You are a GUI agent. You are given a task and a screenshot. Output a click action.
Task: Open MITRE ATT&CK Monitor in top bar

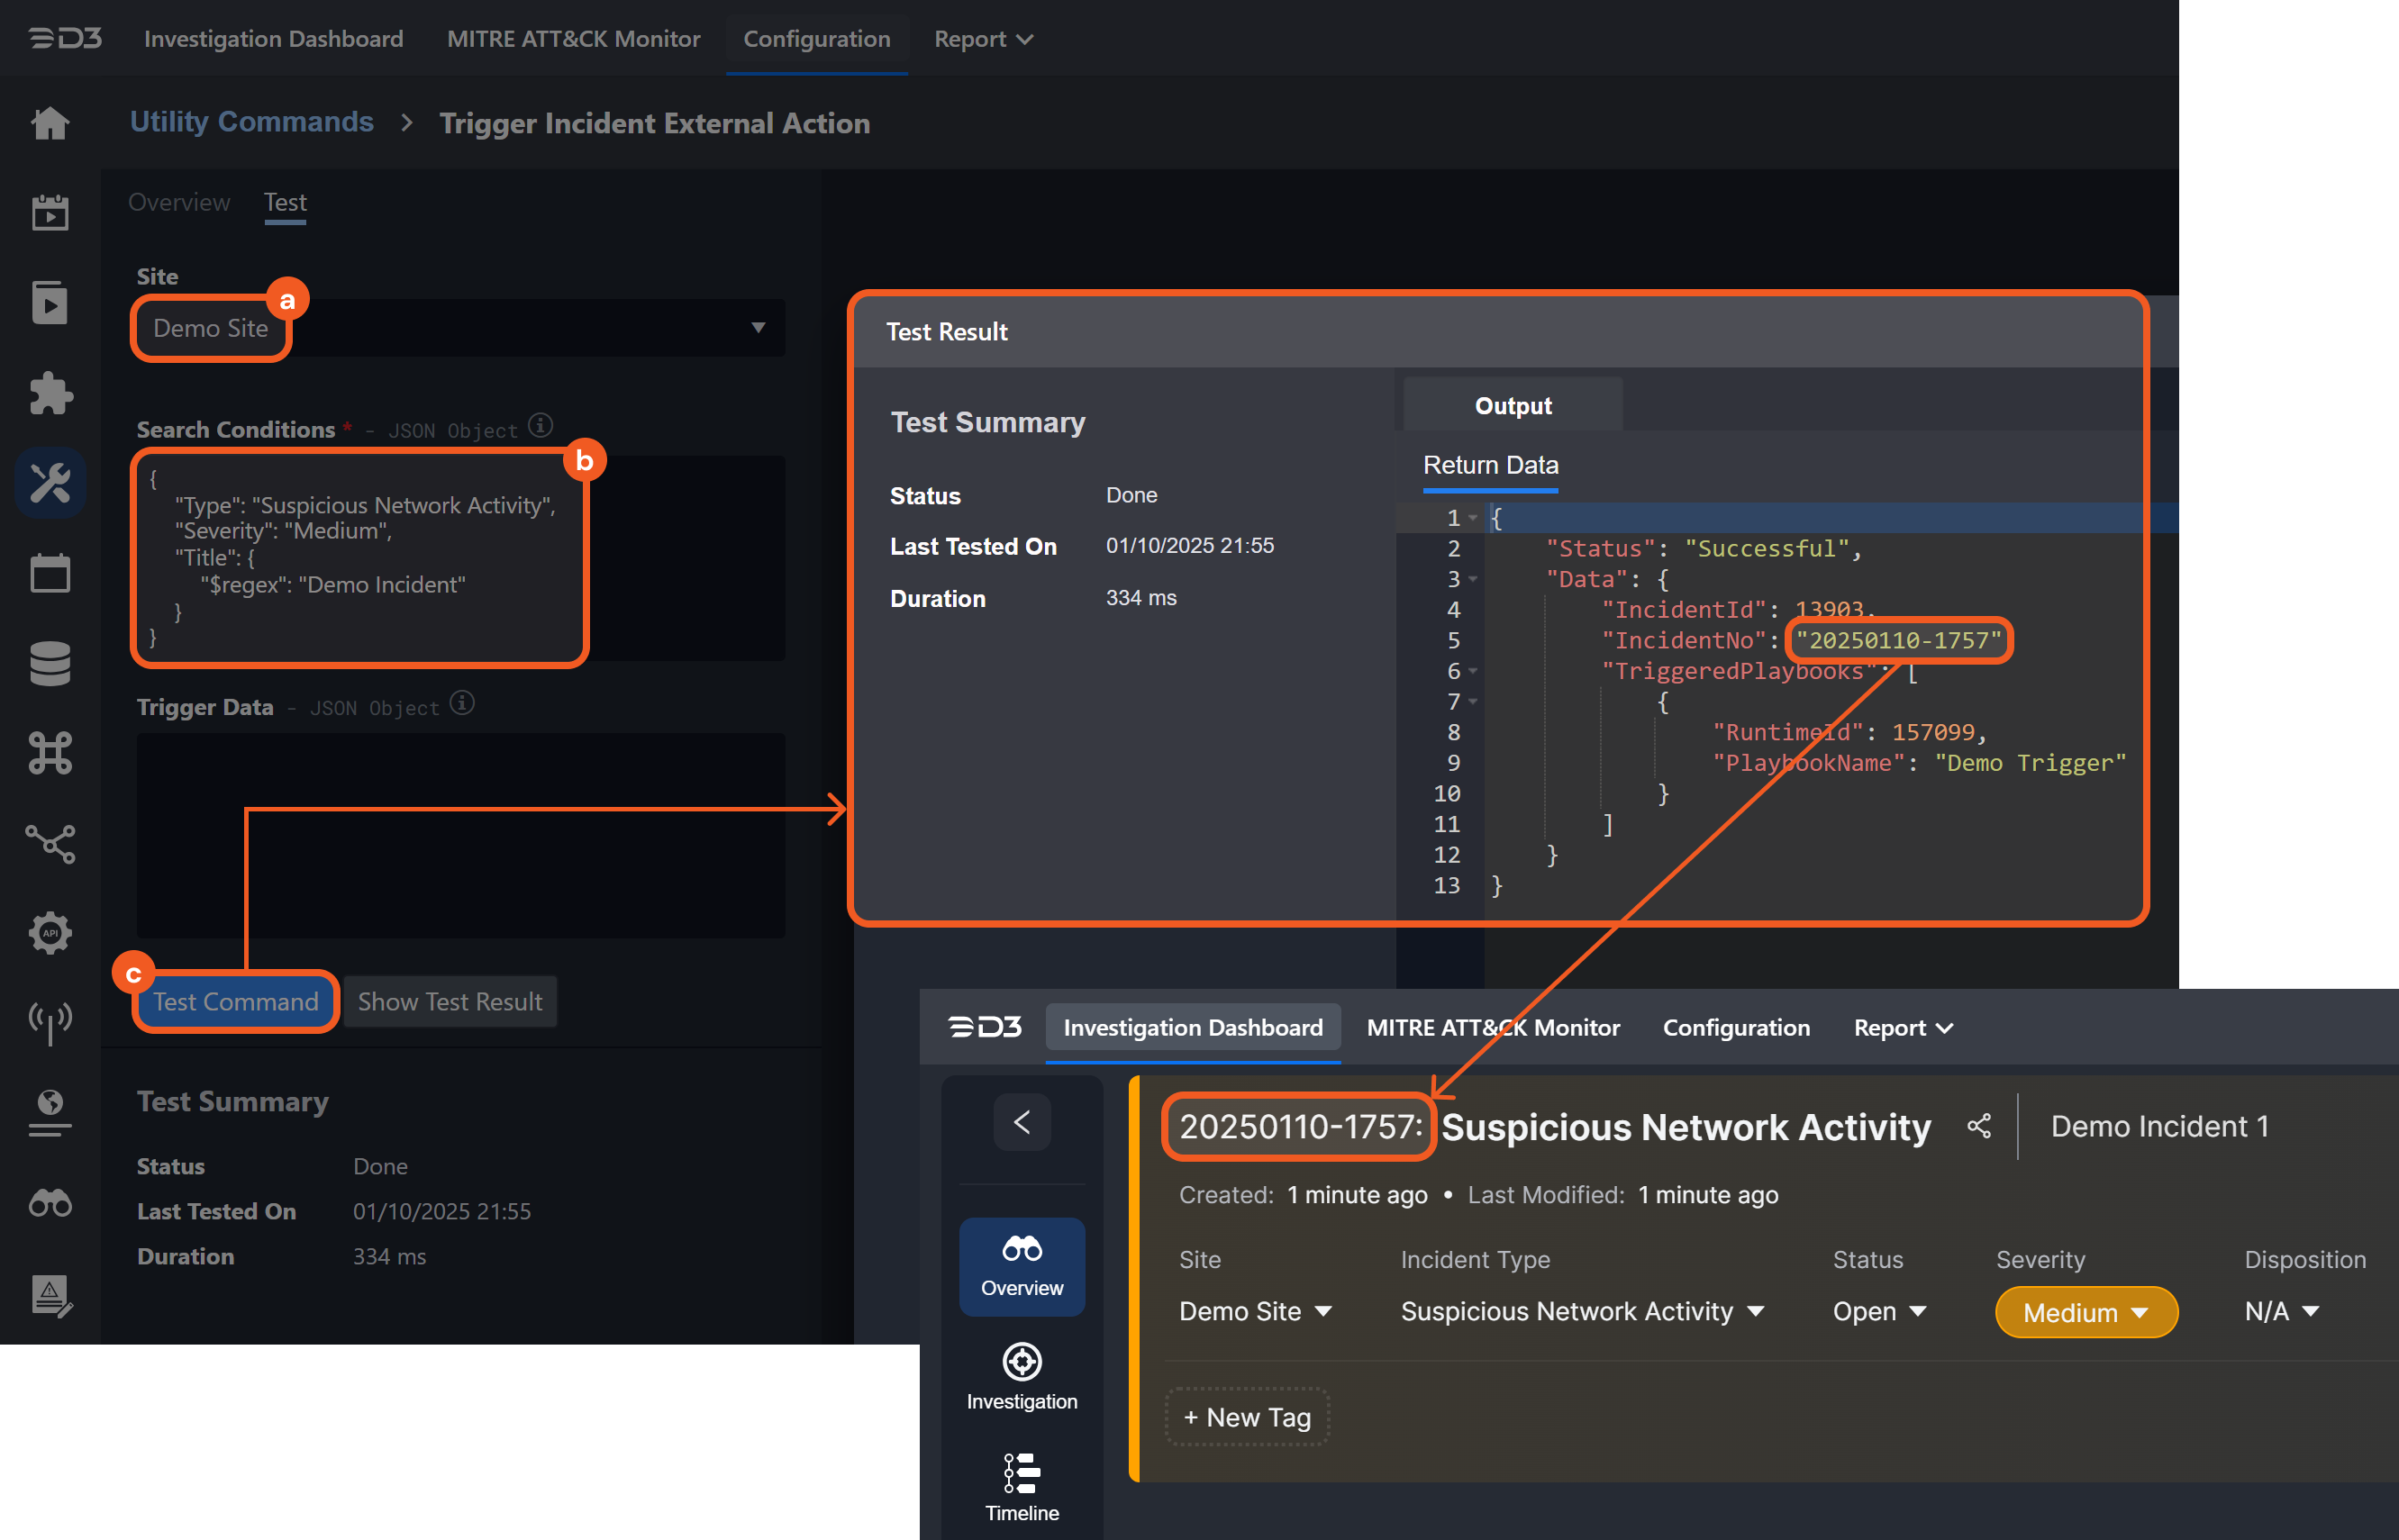[573, 39]
